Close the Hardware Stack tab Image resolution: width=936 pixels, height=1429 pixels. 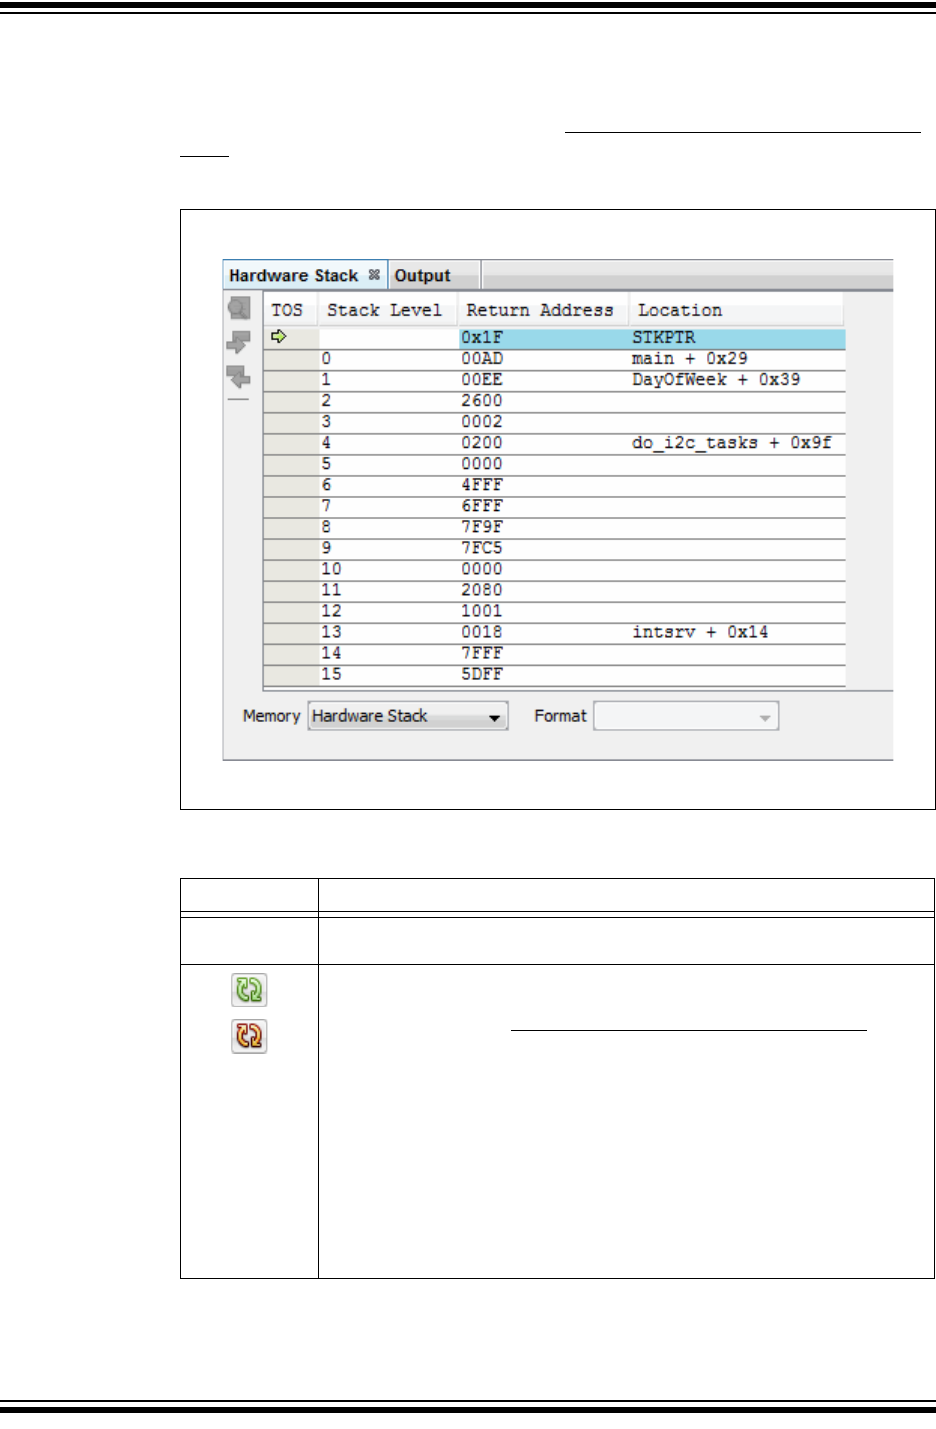(x=374, y=274)
